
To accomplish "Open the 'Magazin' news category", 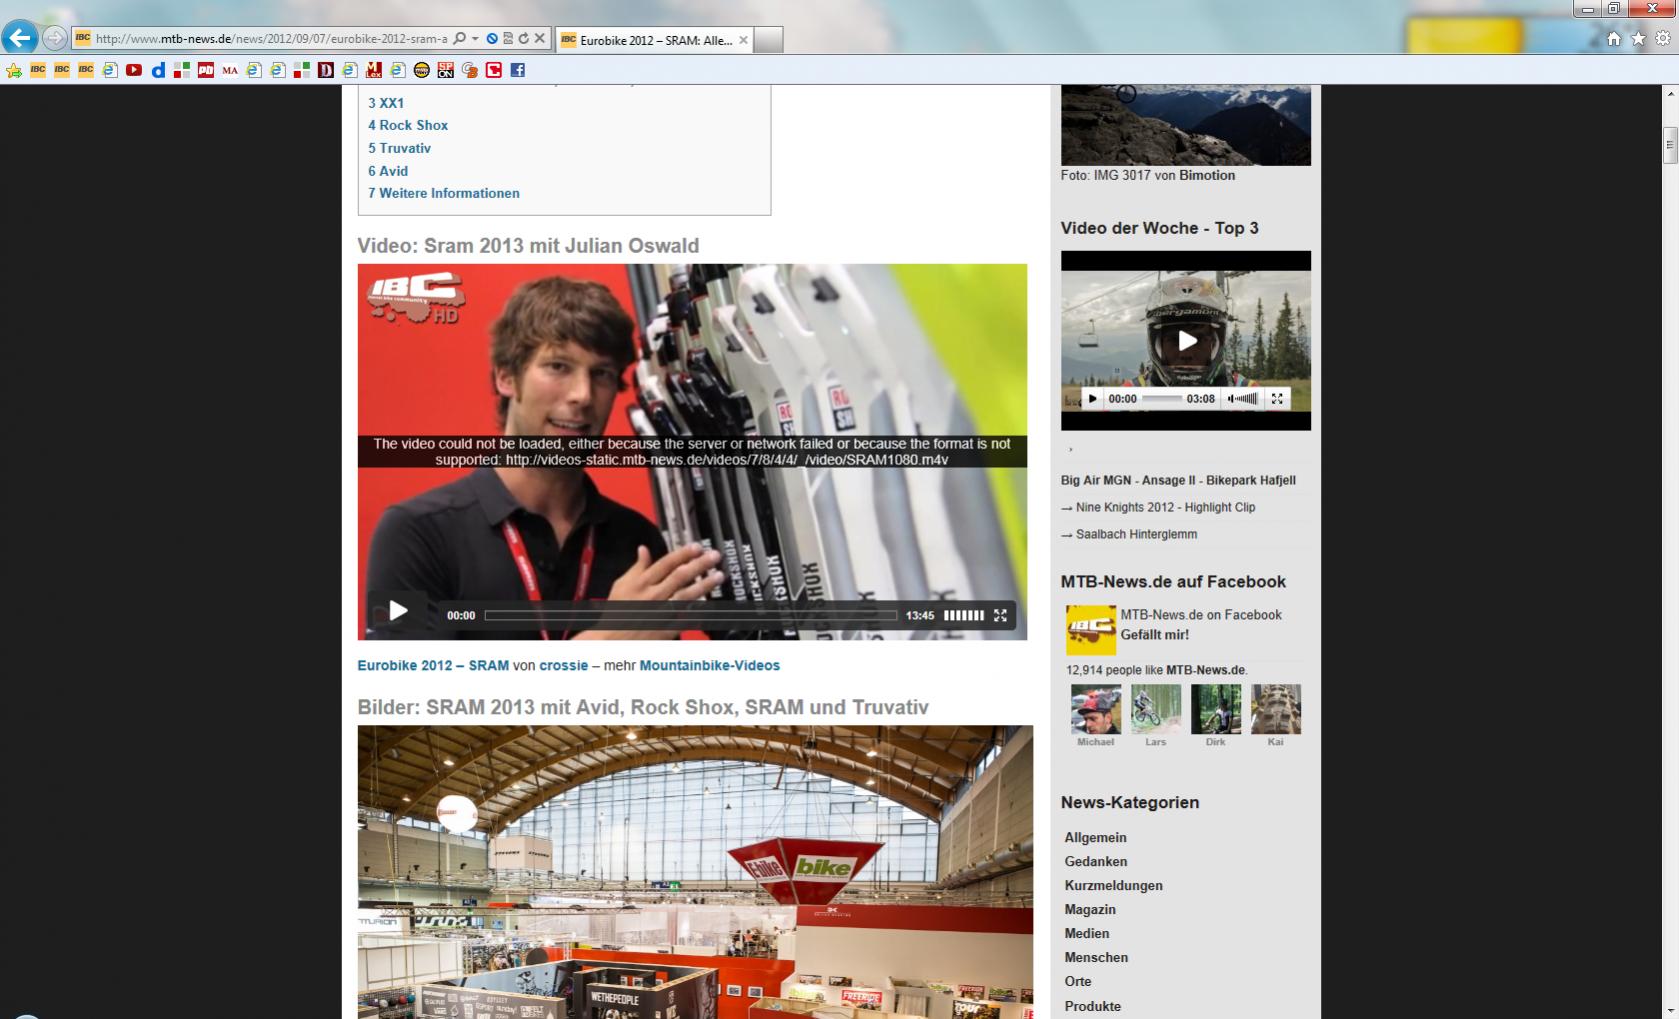I will [x=1090, y=910].
